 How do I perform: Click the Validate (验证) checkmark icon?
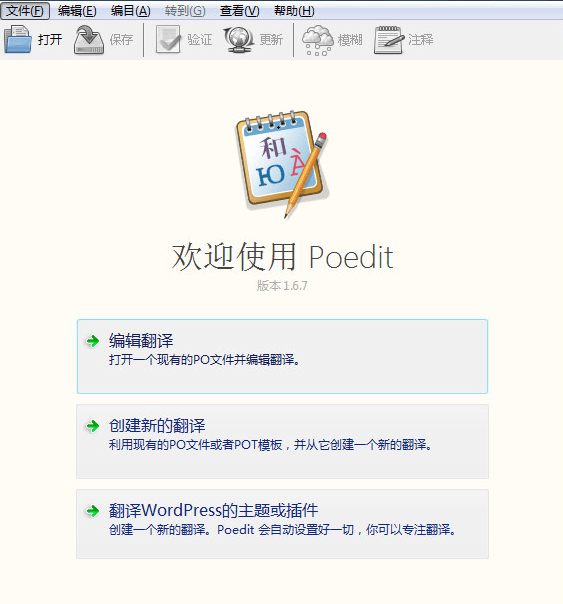tap(168, 39)
